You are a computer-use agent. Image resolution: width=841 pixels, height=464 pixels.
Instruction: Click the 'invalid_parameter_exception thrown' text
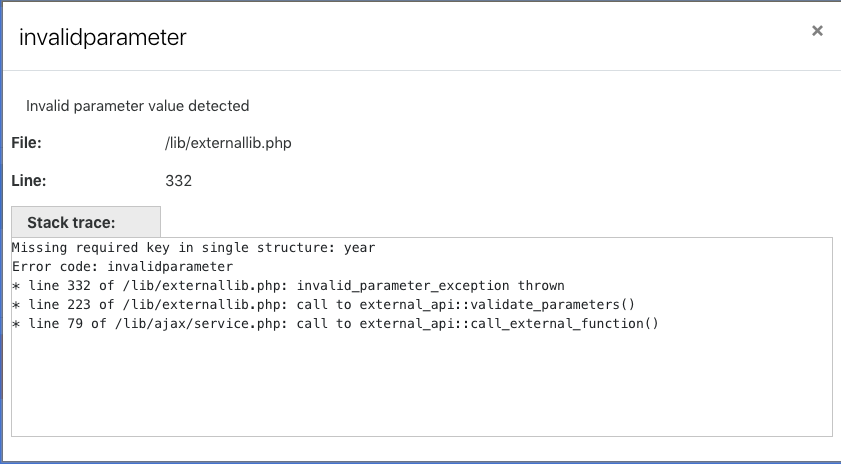click(431, 286)
